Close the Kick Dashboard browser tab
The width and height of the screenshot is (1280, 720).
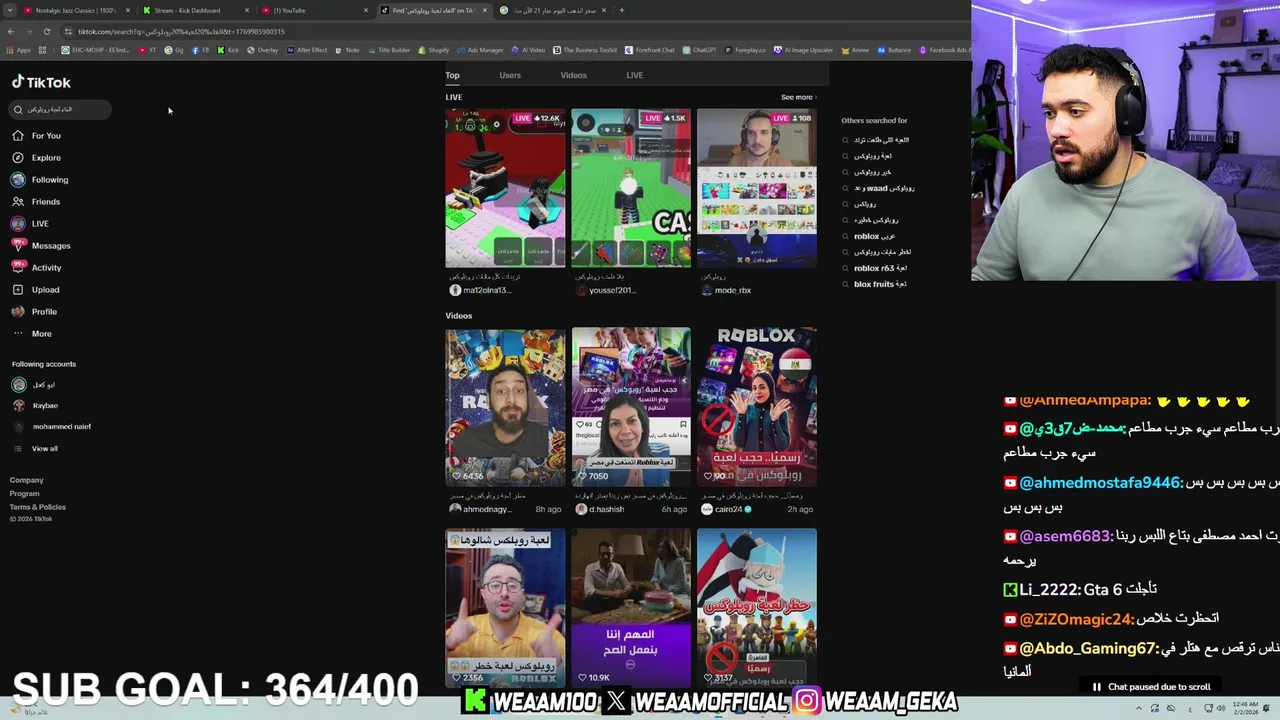[247, 10]
